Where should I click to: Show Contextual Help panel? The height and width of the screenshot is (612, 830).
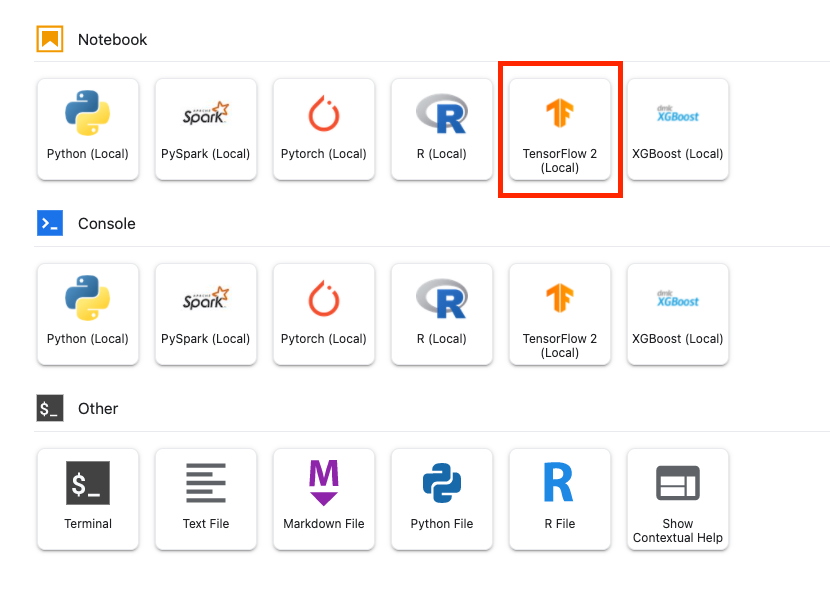678,499
